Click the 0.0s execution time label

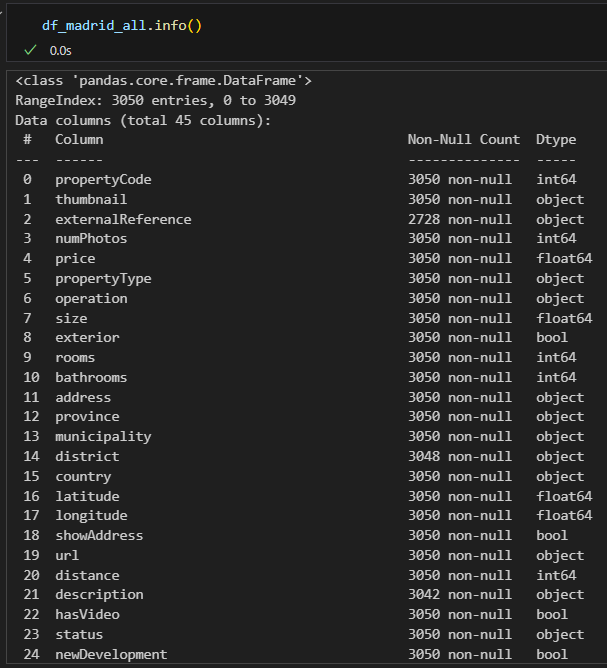coord(60,49)
